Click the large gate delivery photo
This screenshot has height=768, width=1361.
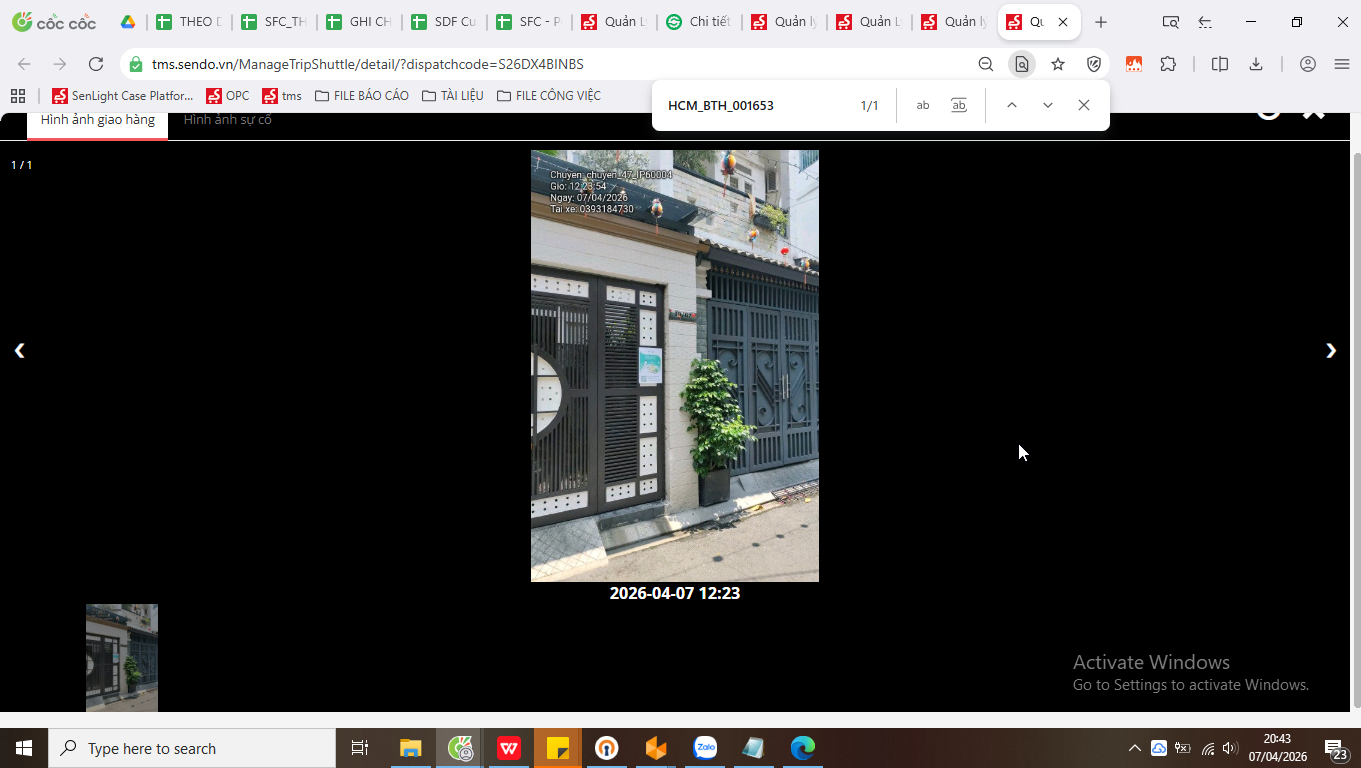tap(675, 366)
